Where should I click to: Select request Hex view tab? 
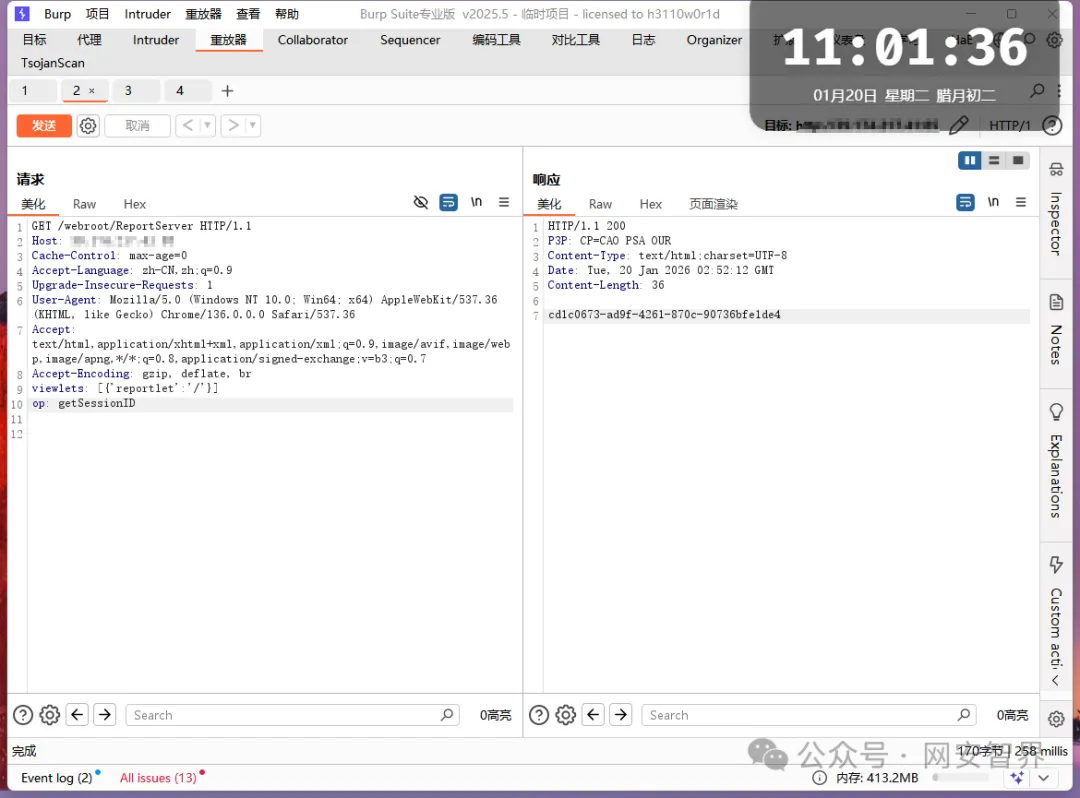tap(134, 204)
